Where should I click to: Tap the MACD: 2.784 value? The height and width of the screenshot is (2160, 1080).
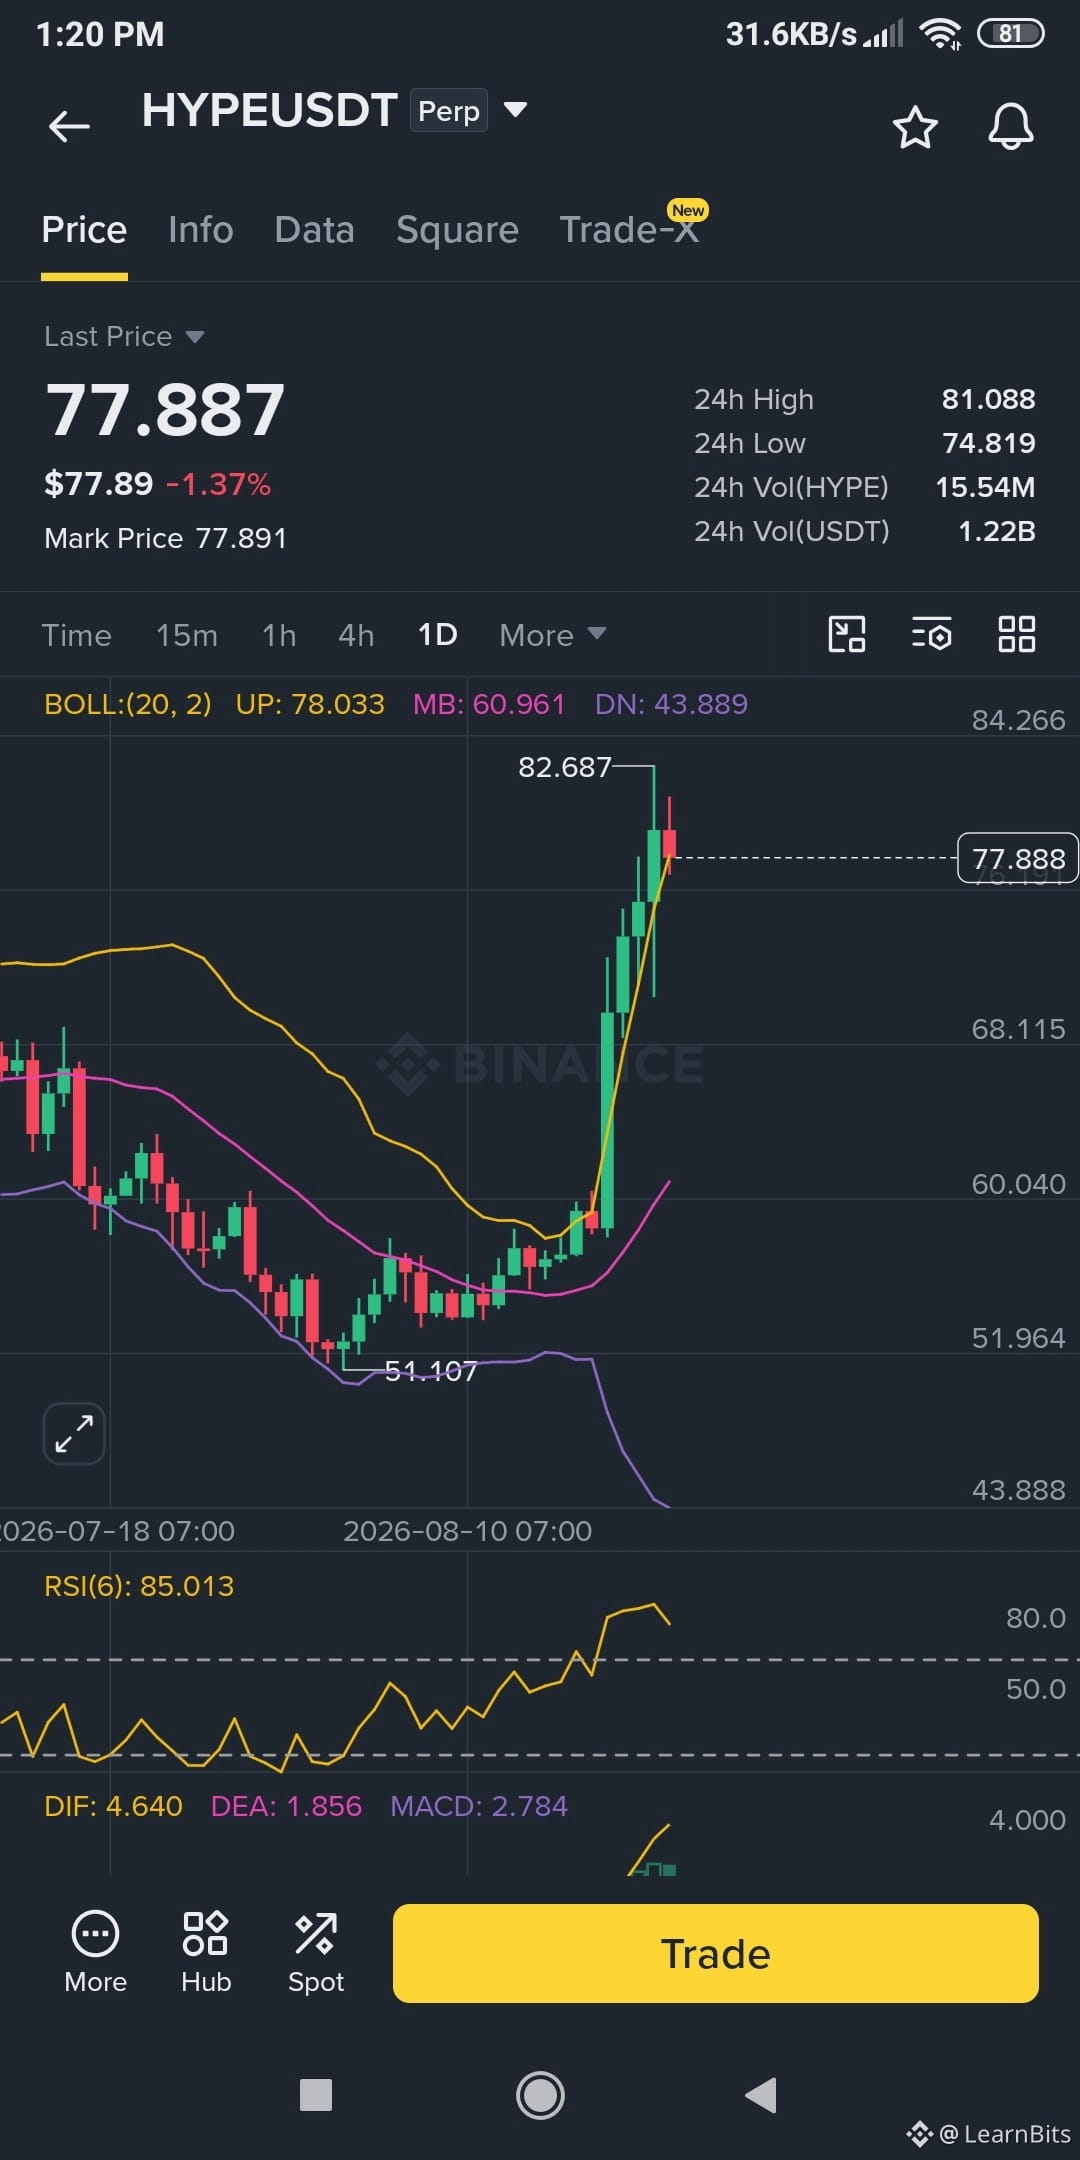coord(479,1806)
